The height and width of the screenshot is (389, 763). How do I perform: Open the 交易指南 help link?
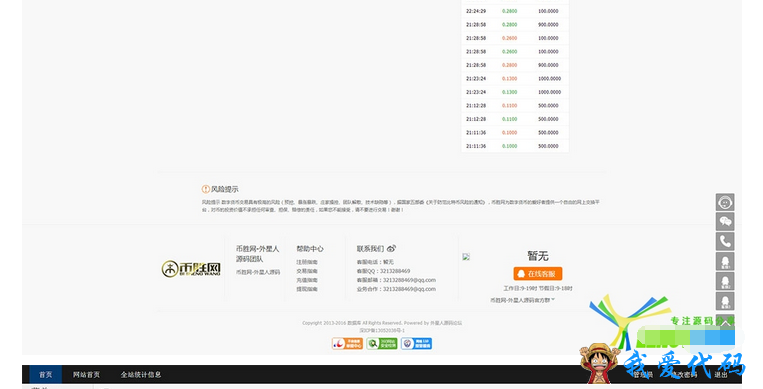point(307,271)
